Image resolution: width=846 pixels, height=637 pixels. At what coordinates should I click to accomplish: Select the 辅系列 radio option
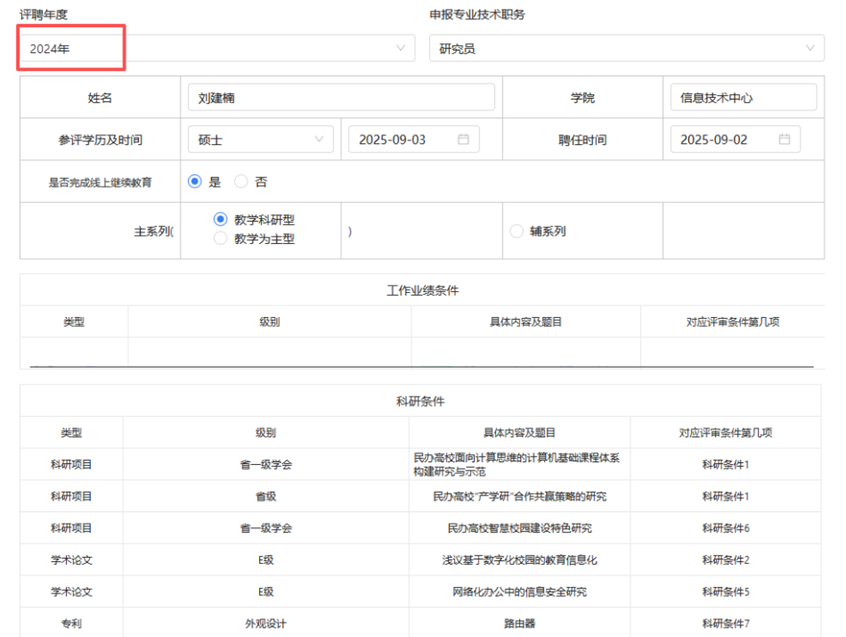tap(517, 231)
